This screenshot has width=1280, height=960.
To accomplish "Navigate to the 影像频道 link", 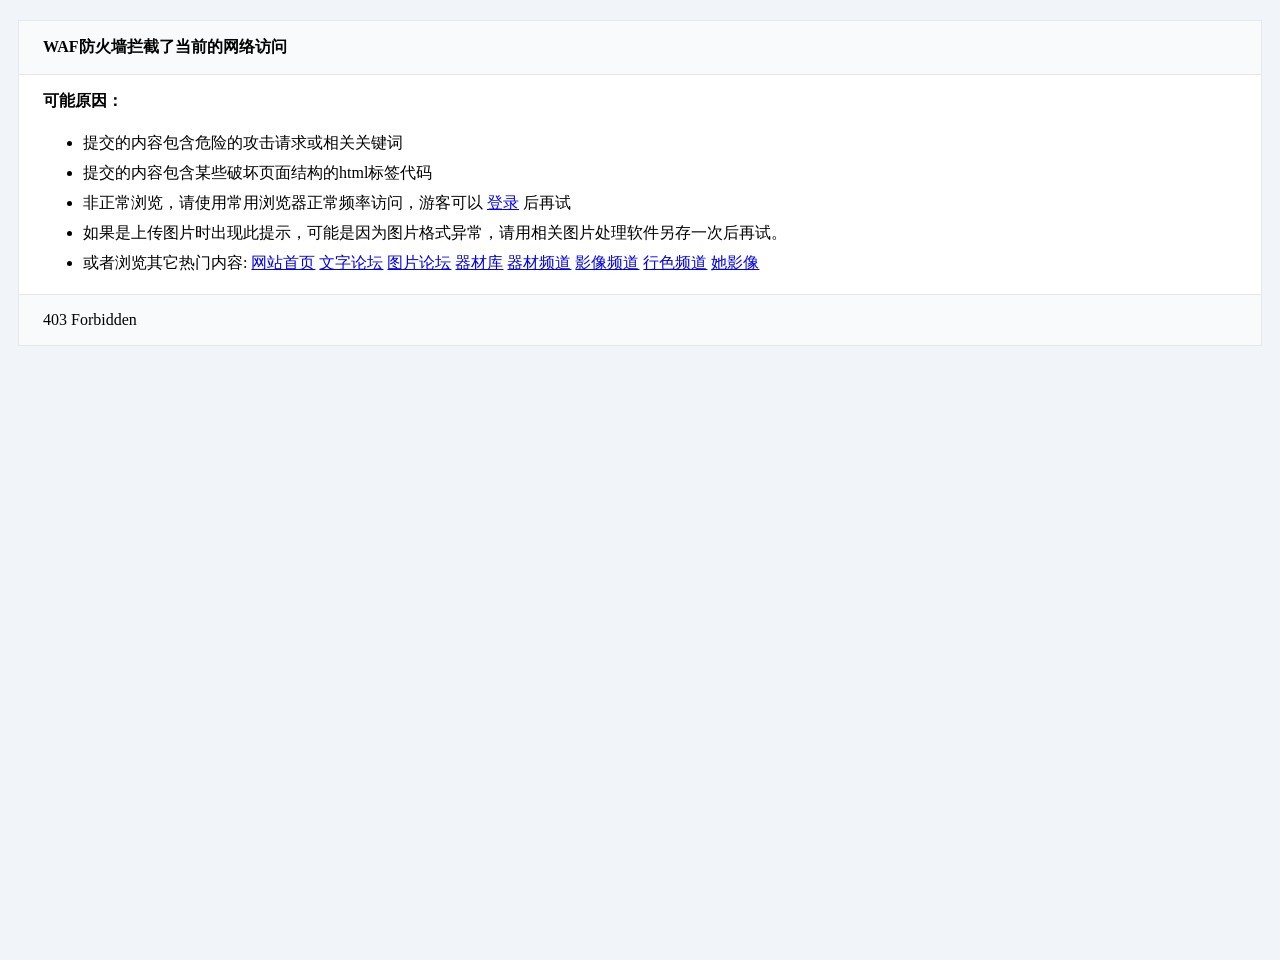I will pyautogui.click(x=606, y=263).
